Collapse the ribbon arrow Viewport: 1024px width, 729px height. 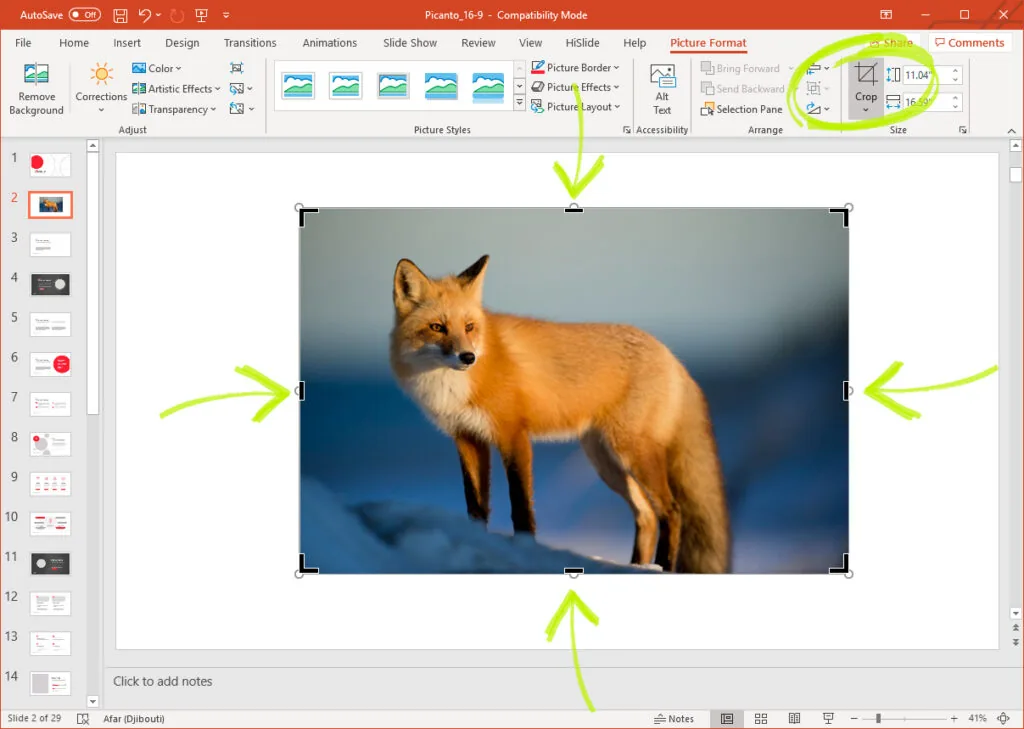[1012, 130]
